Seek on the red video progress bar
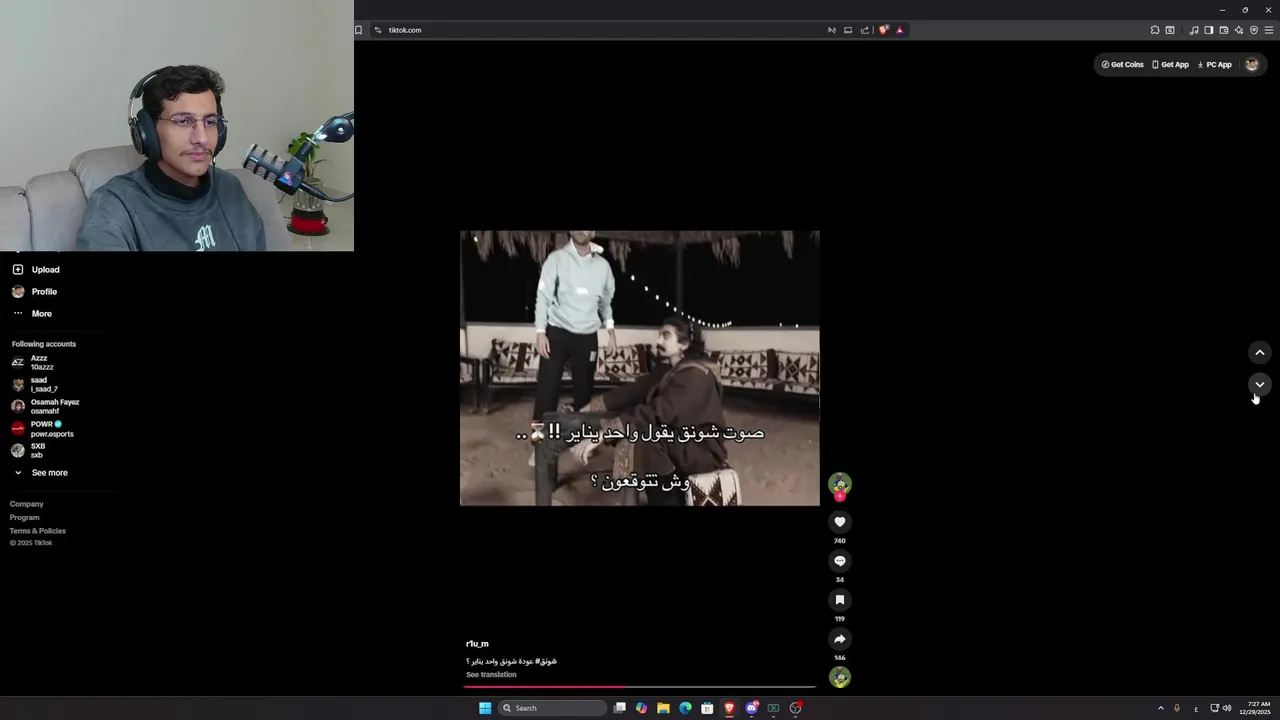 pos(640,687)
